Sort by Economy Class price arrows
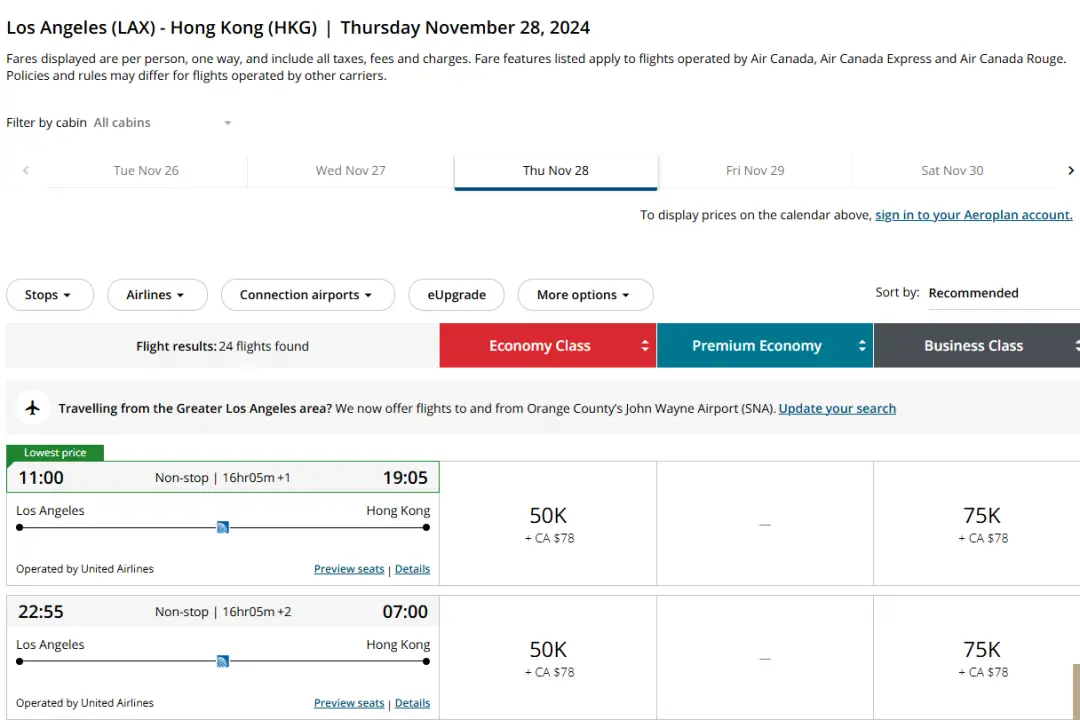 645,346
